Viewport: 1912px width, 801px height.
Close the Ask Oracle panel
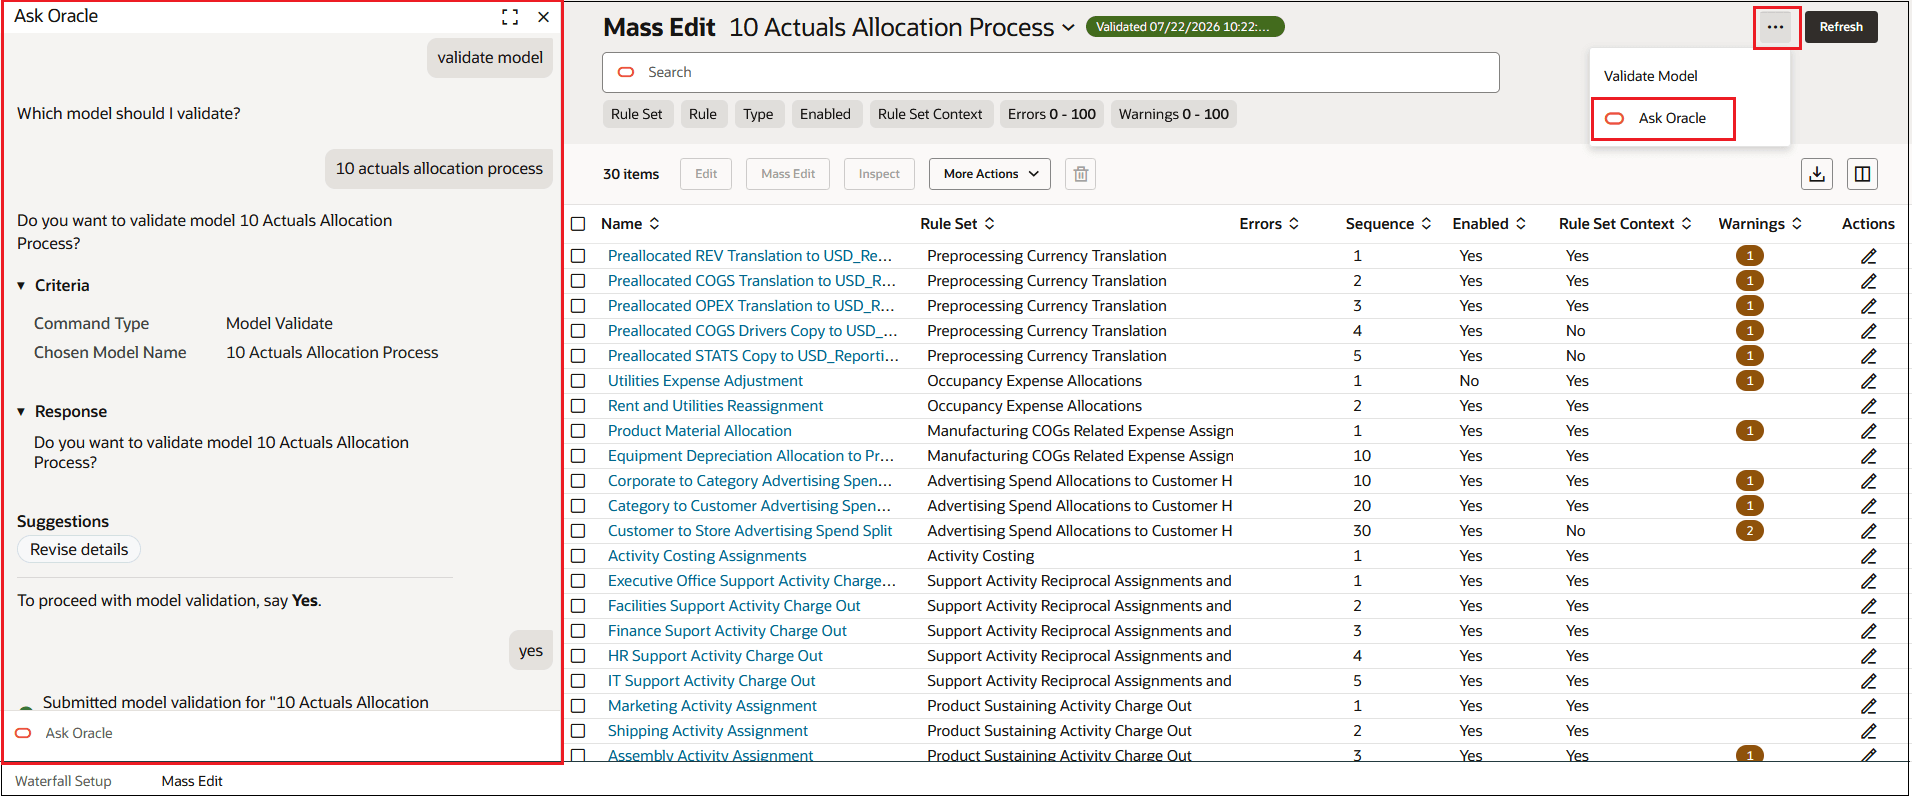pos(543,17)
